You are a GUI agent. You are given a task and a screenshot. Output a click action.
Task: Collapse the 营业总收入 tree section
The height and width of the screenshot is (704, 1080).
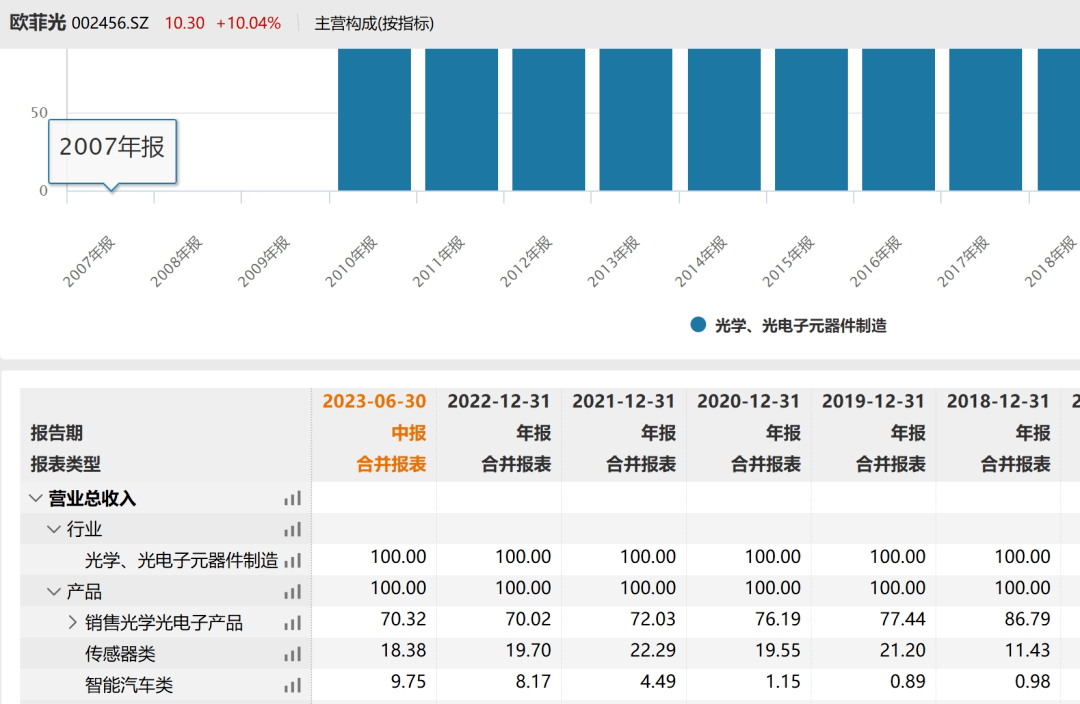[x=36, y=498]
